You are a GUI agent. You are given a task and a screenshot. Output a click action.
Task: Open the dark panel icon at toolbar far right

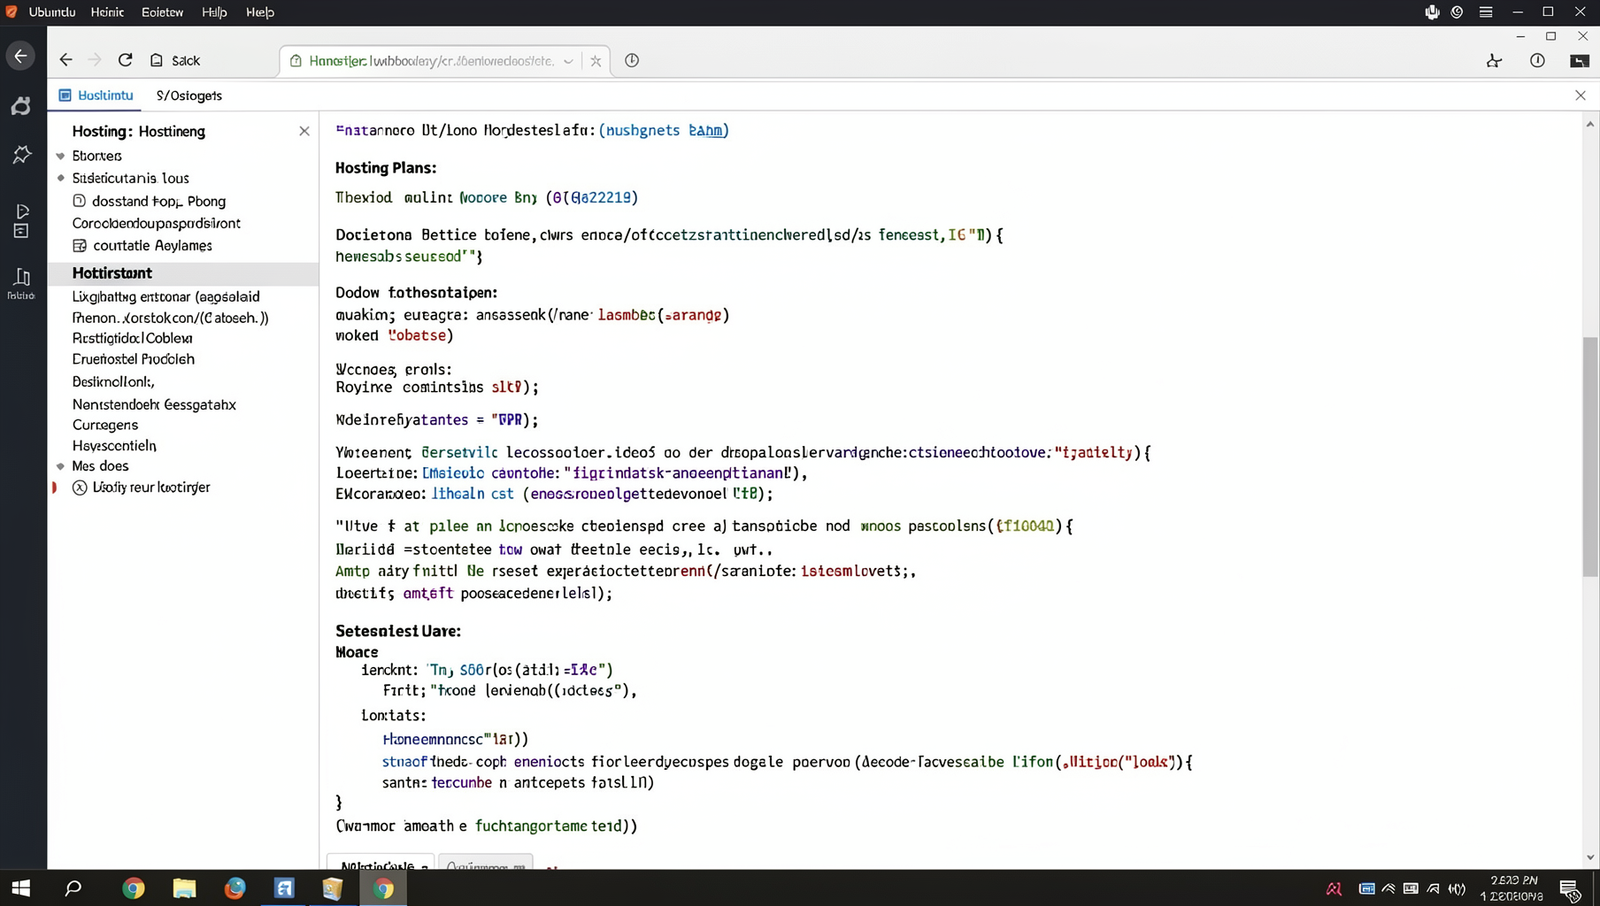[1580, 61]
